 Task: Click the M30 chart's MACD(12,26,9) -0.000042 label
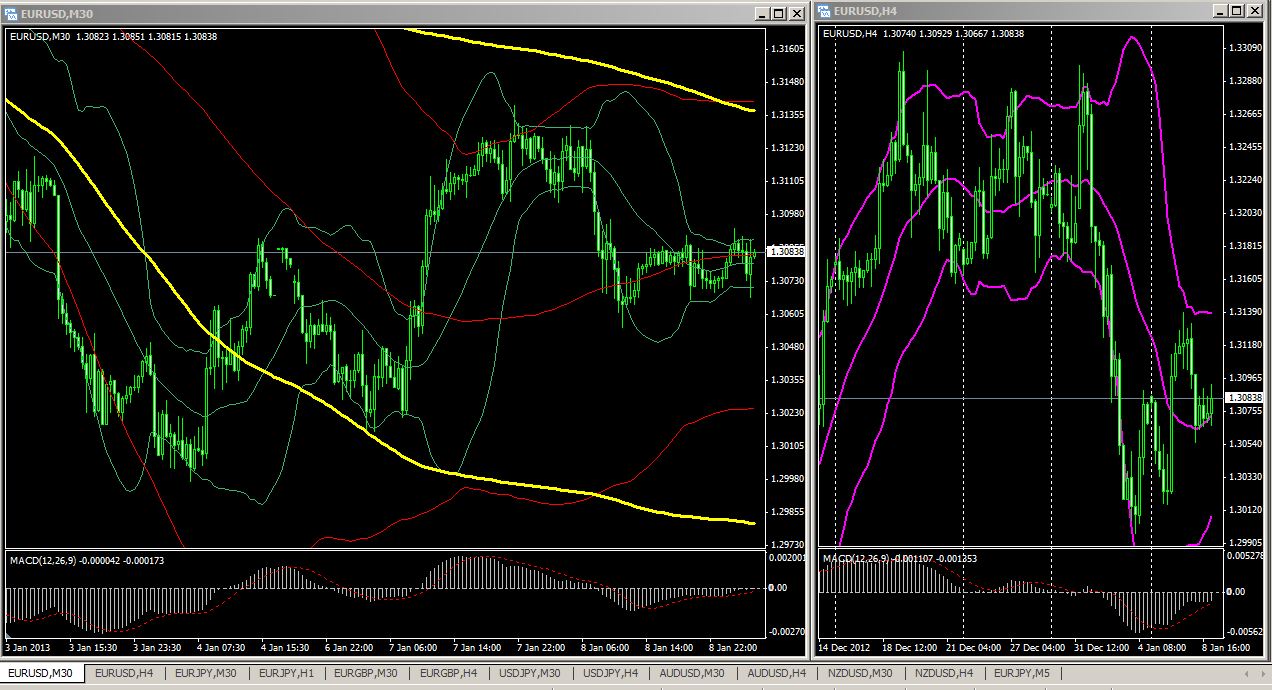tap(86, 561)
